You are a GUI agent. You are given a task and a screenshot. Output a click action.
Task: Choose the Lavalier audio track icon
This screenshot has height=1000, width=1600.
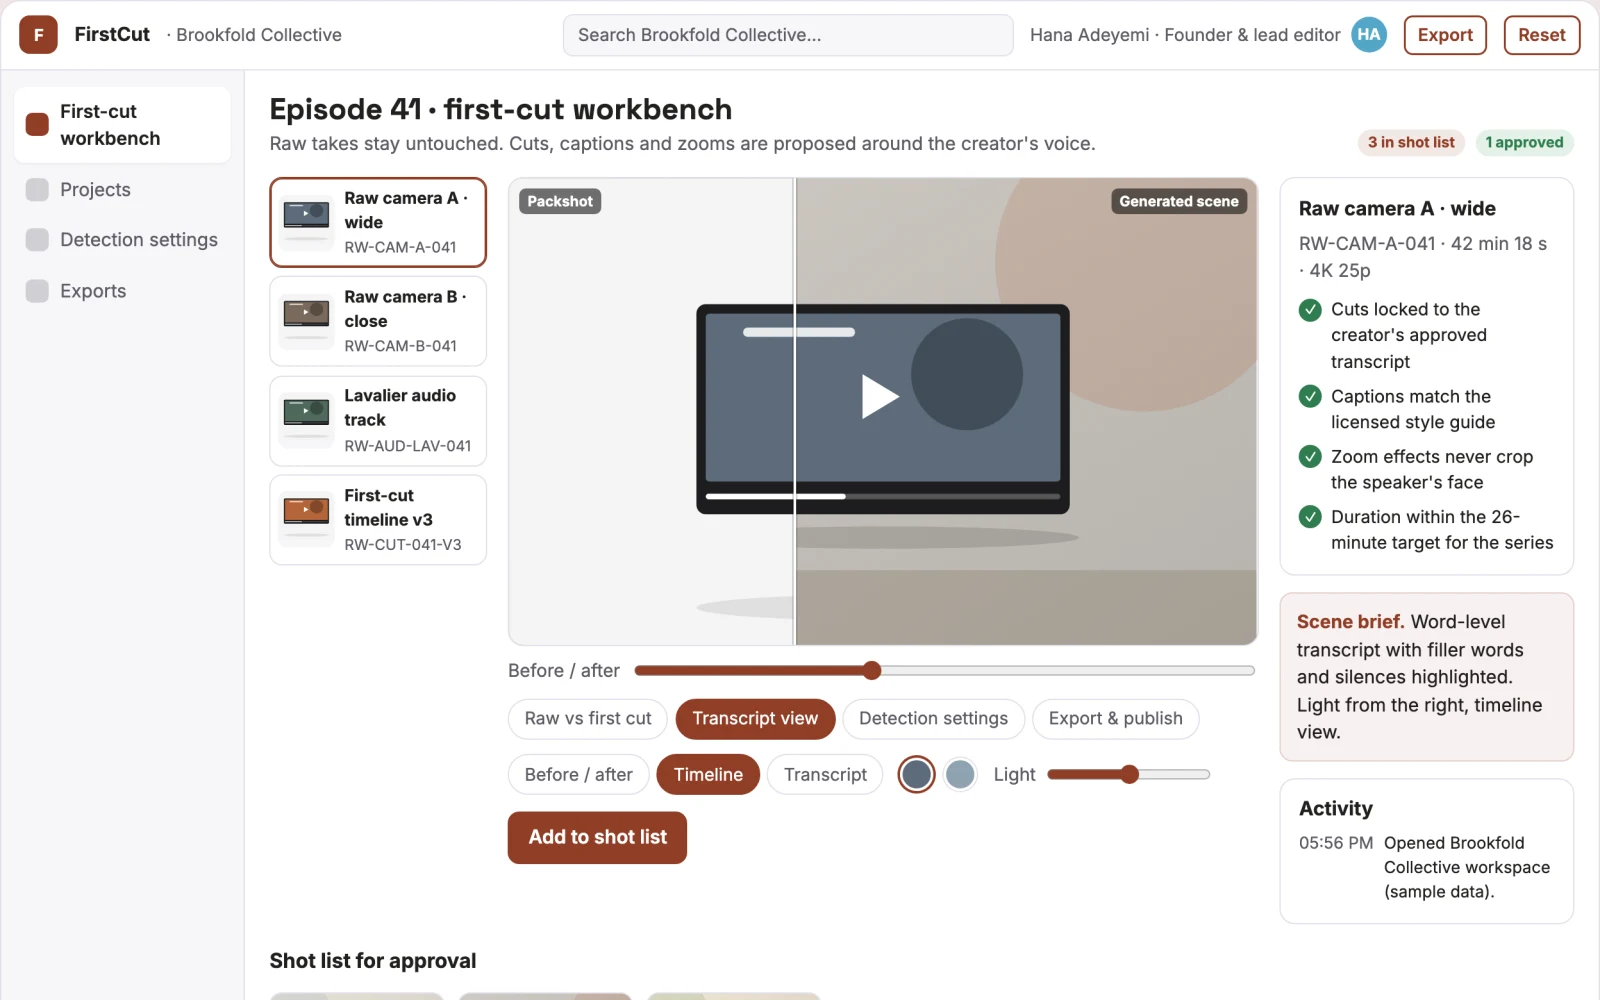(x=307, y=413)
